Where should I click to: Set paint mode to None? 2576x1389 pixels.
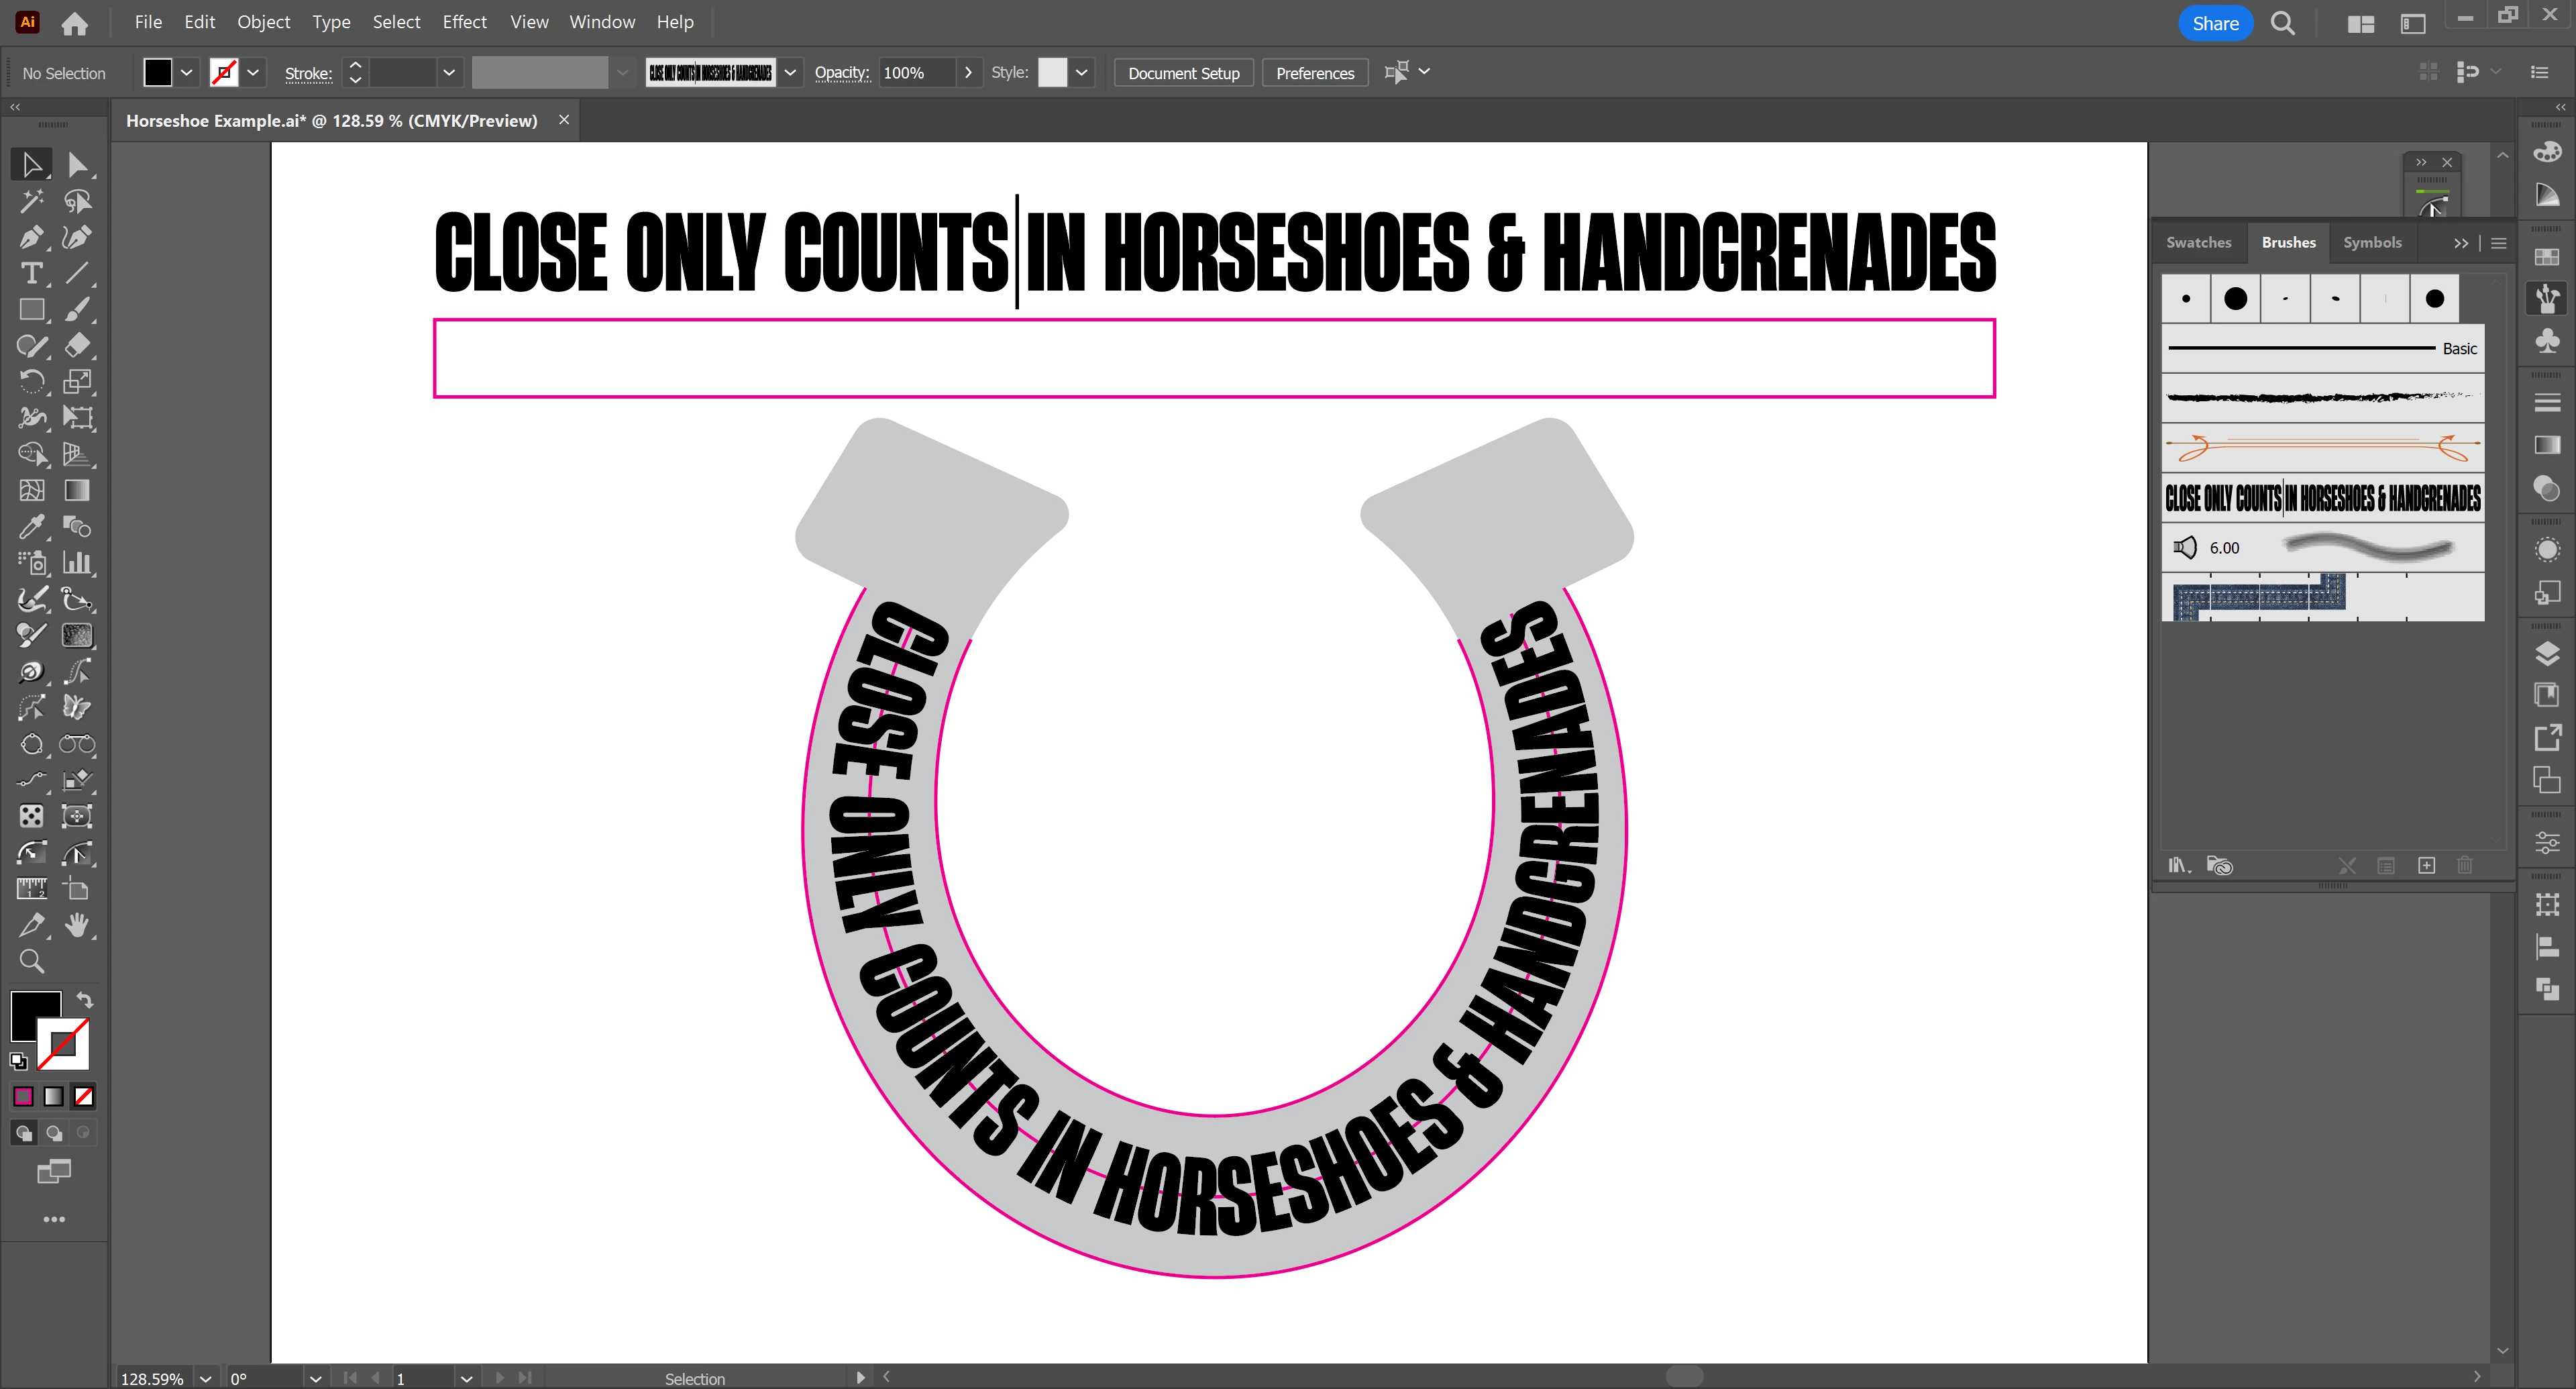(84, 1097)
